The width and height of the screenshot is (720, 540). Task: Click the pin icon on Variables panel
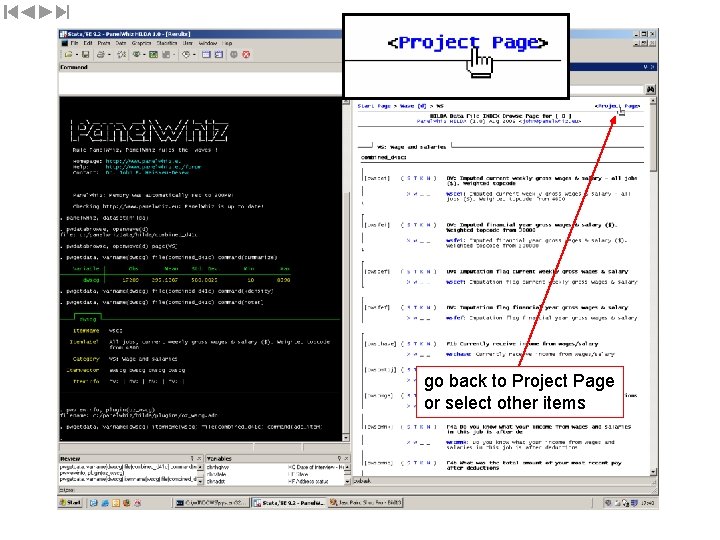339,458
